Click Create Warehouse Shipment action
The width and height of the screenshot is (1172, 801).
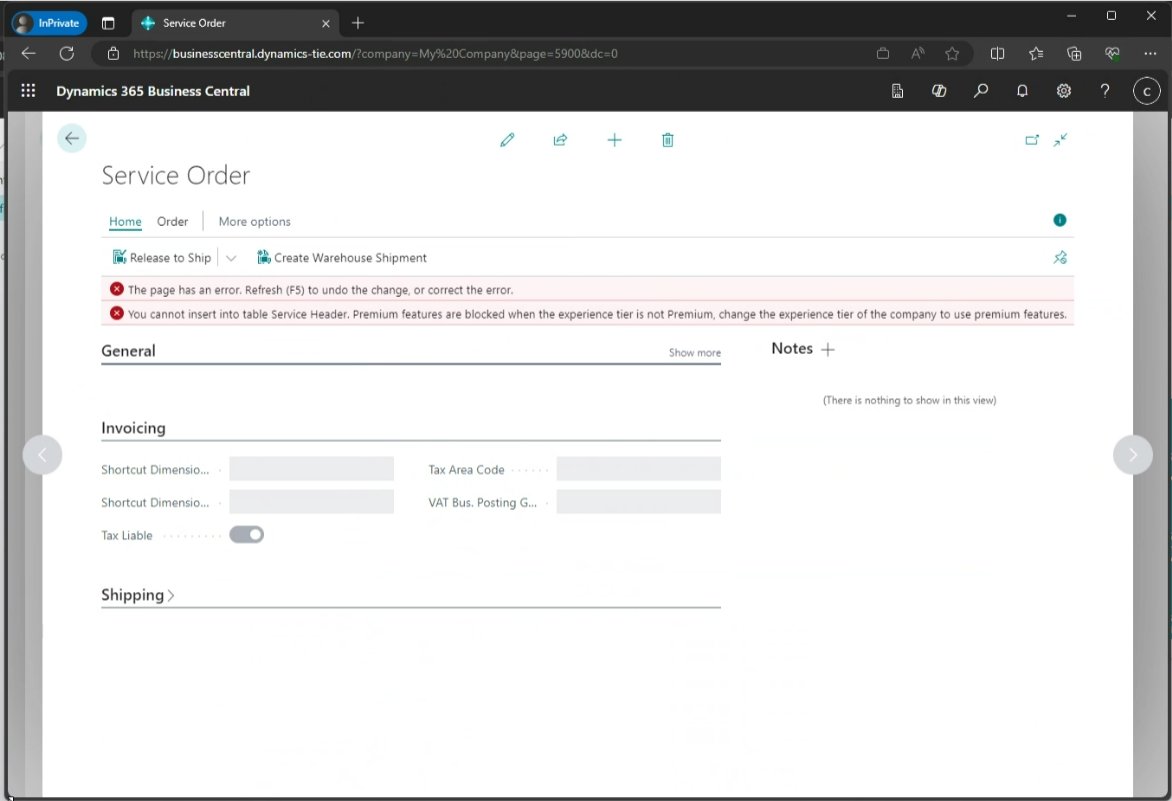(342, 258)
